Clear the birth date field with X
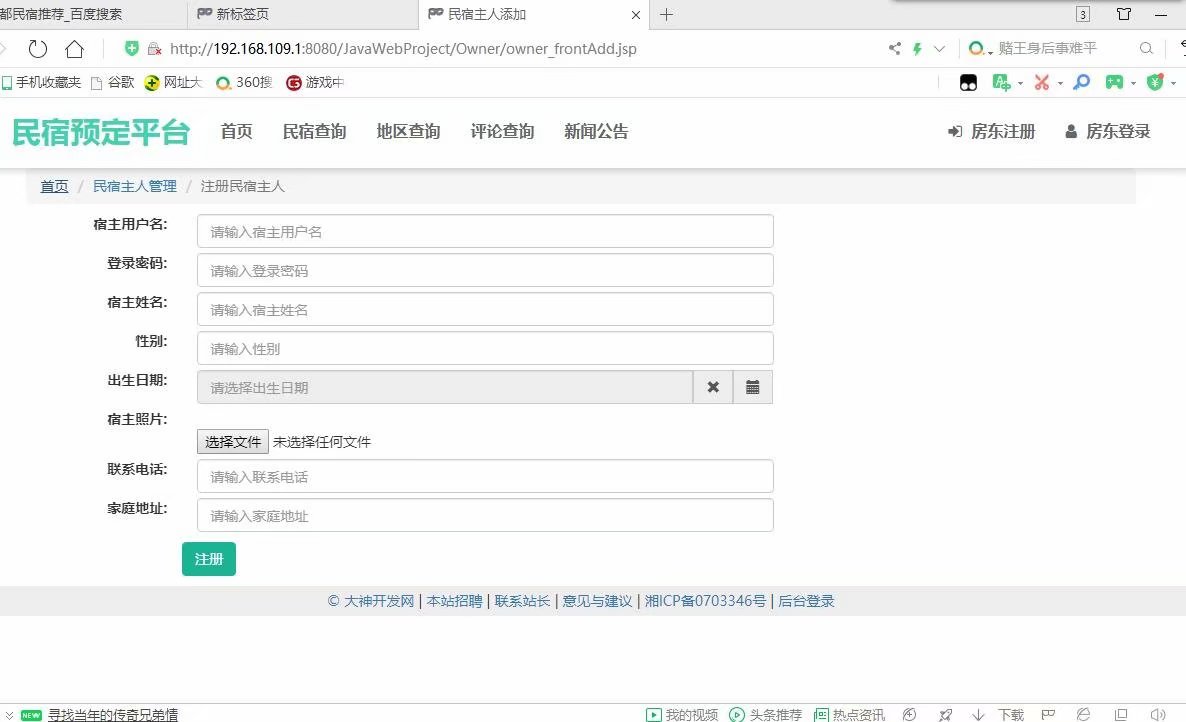Screen dimensions: 1186x722 pyautogui.click(x=713, y=387)
